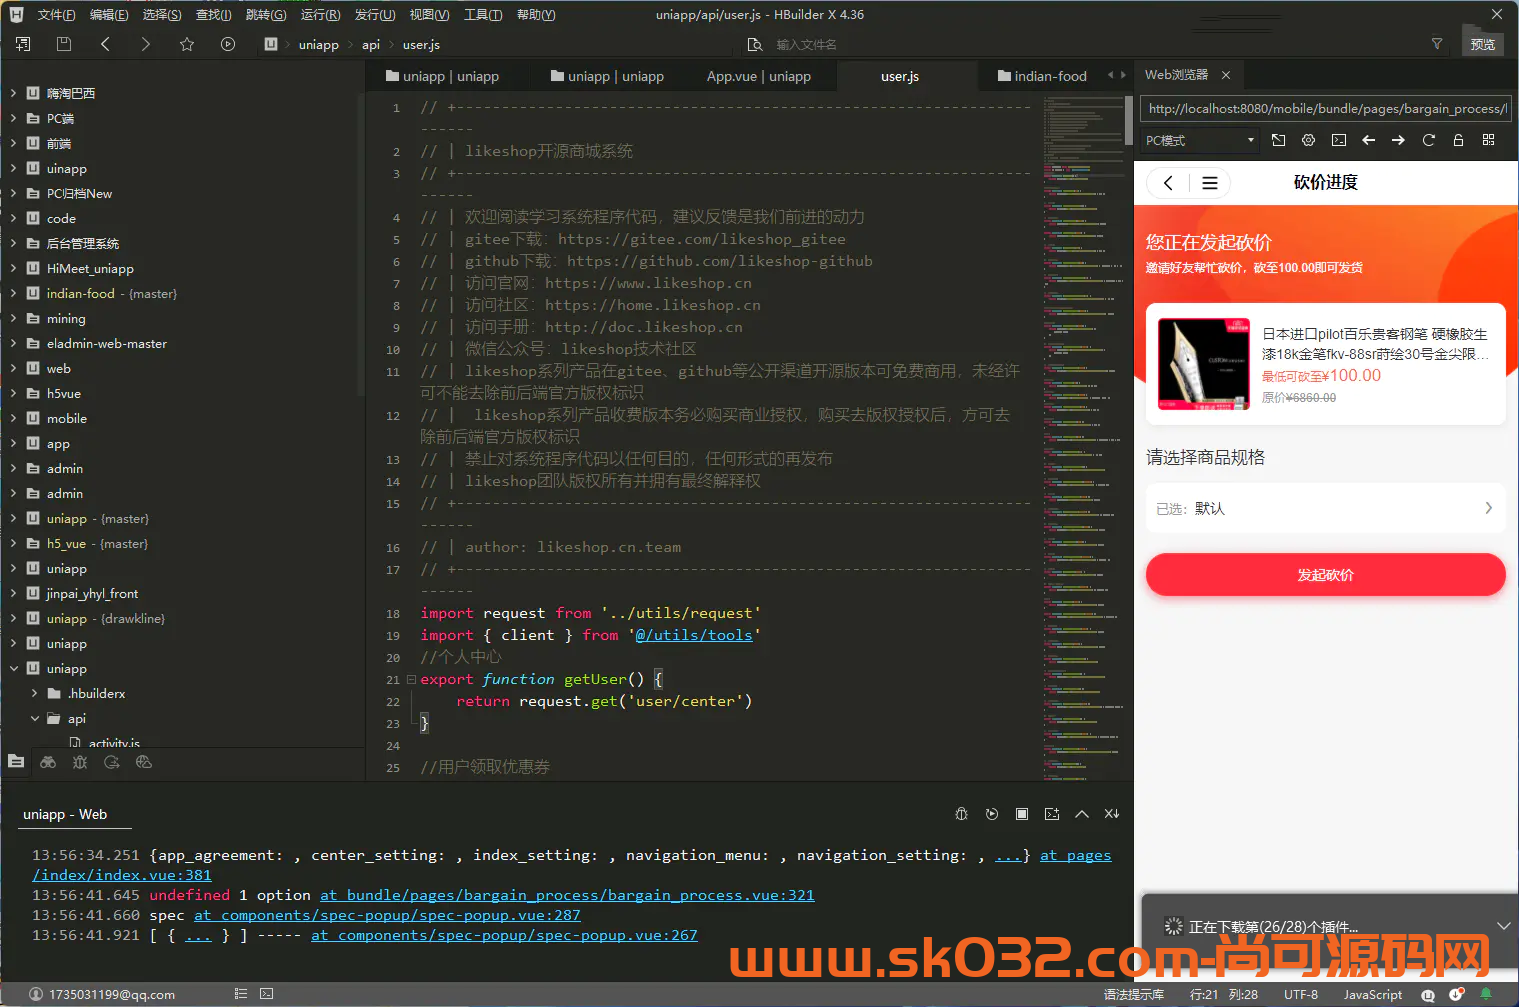Show the QR code icon
Screen dimensions: 1519x1007
(1488, 140)
